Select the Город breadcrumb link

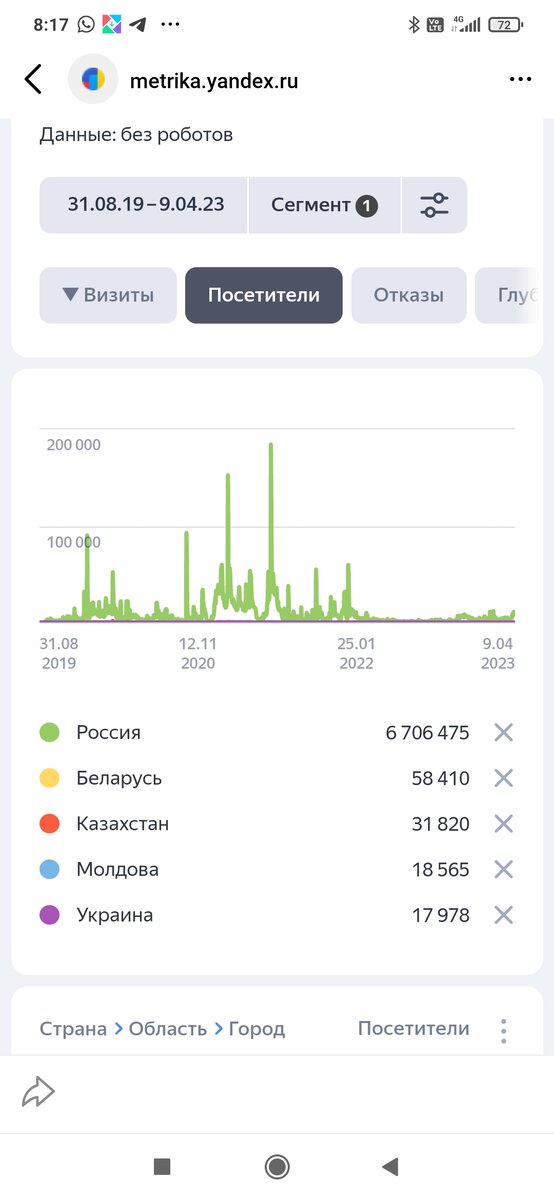coord(257,1029)
